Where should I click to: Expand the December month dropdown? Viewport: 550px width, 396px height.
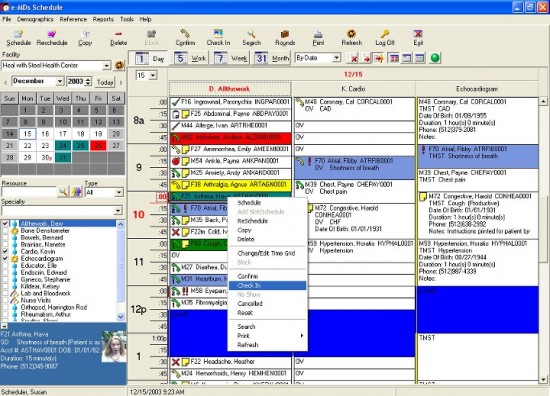click(x=60, y=81)
